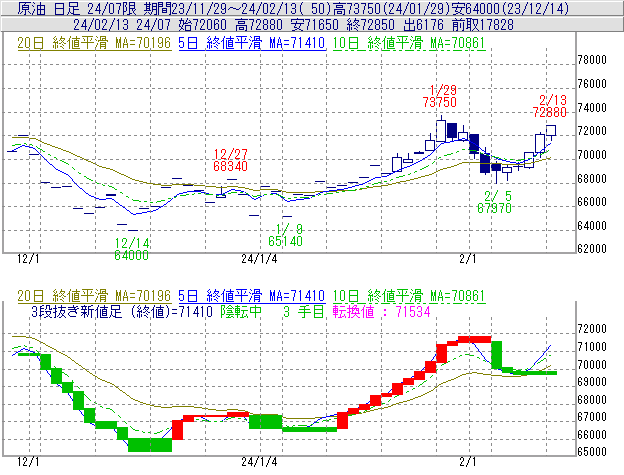Select the 2/13 72880 high label
This screenshot has width=624, height=475.
(550, 106)
